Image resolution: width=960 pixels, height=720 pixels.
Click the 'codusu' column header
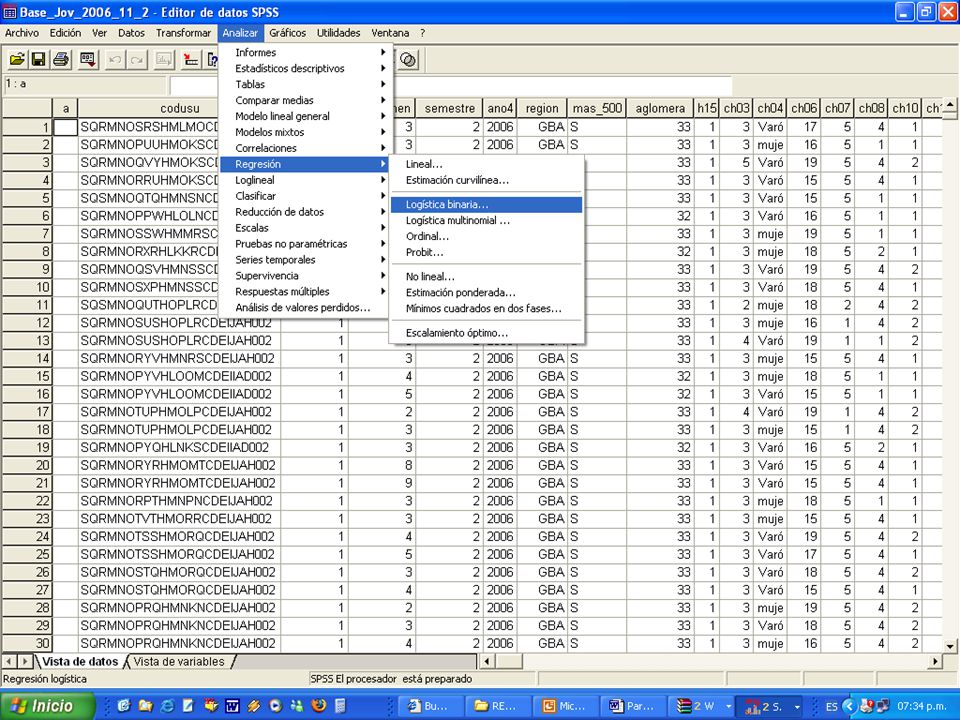[x=180, y=108]
